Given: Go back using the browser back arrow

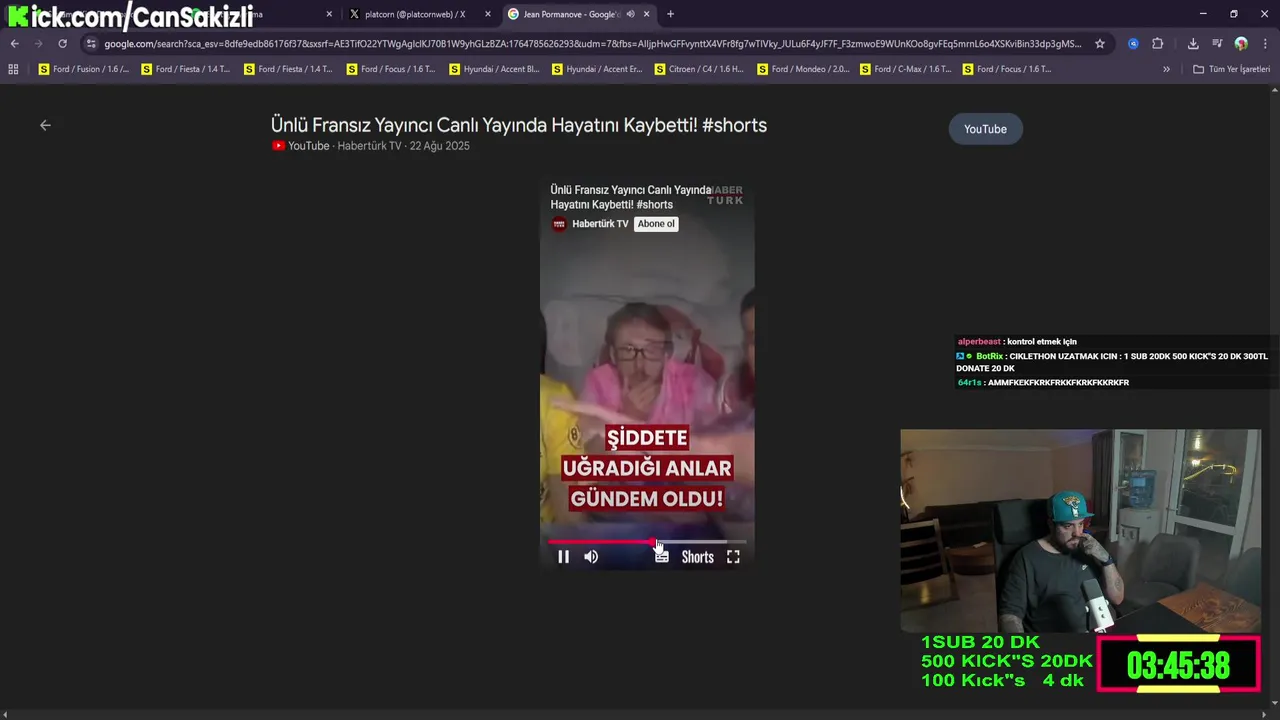Looking at the screenshot, I should (14, 44).
